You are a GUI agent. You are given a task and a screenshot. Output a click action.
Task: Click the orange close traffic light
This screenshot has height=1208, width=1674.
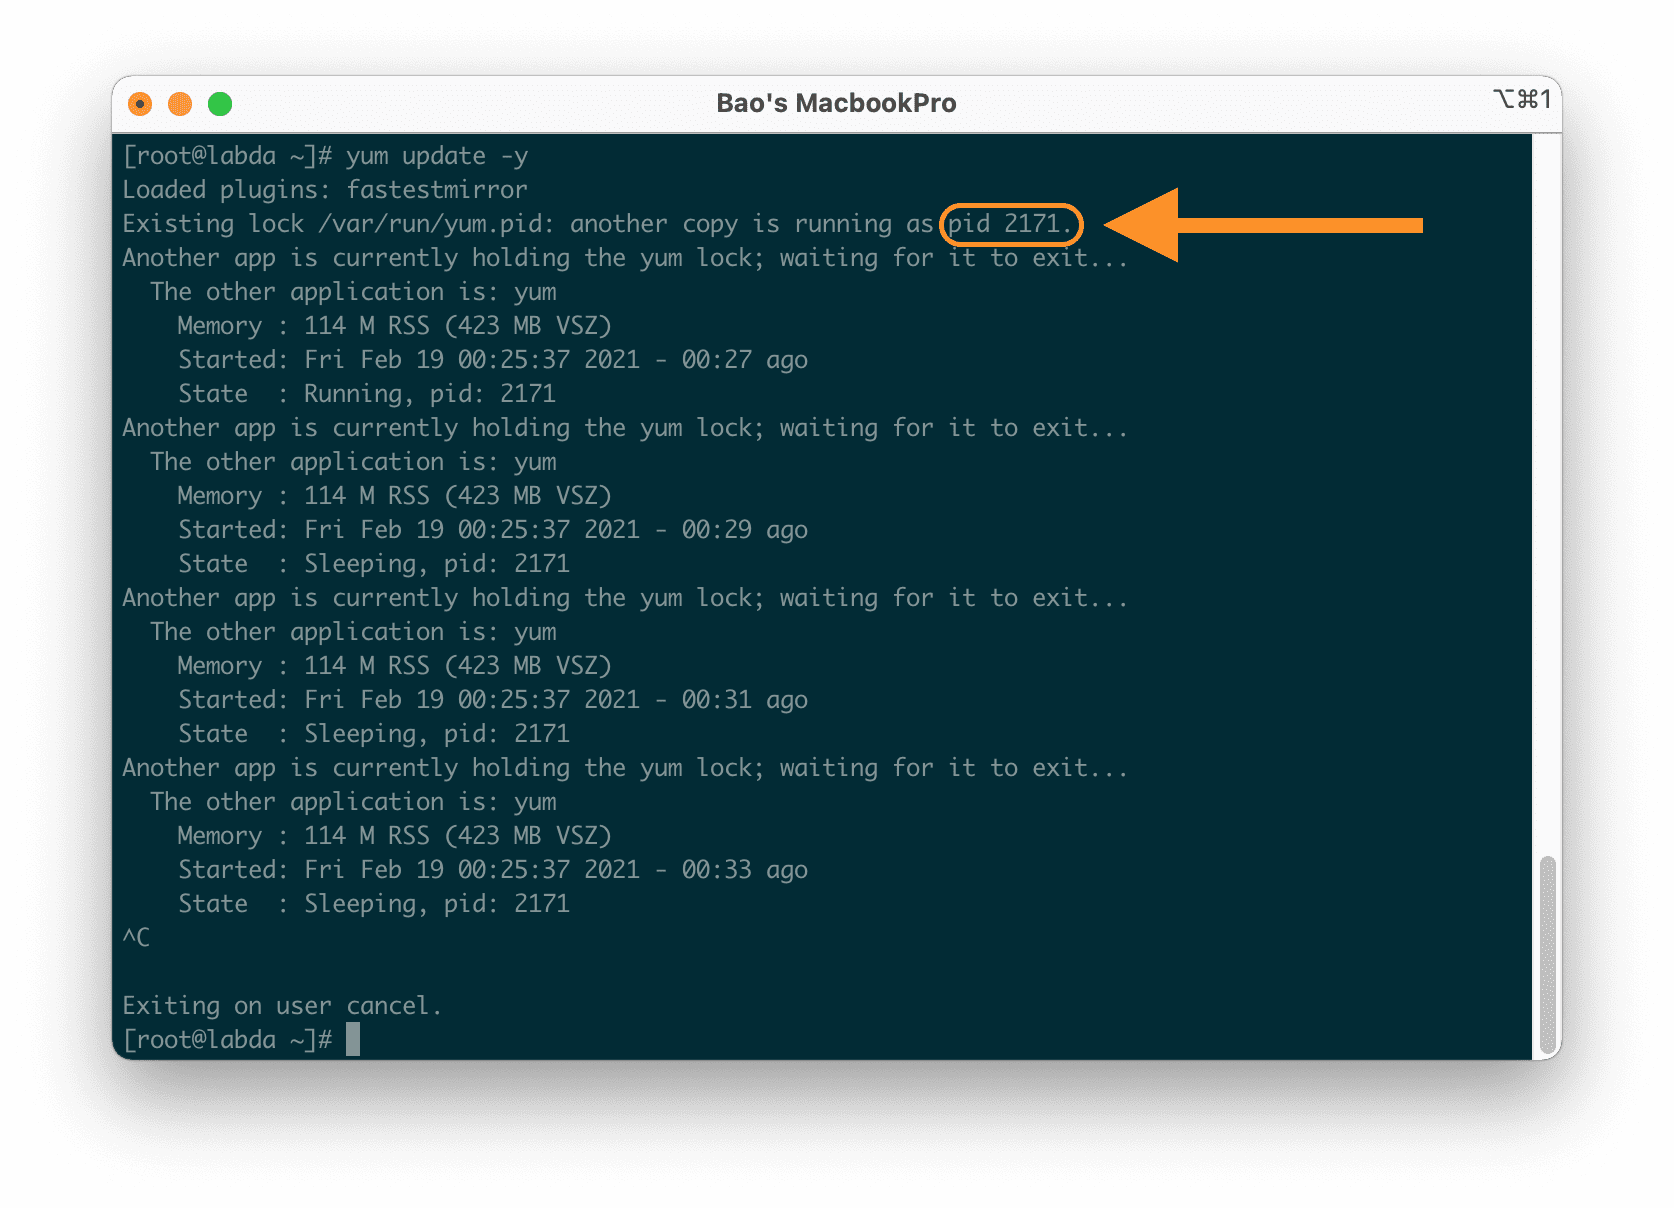pos(140,103)
